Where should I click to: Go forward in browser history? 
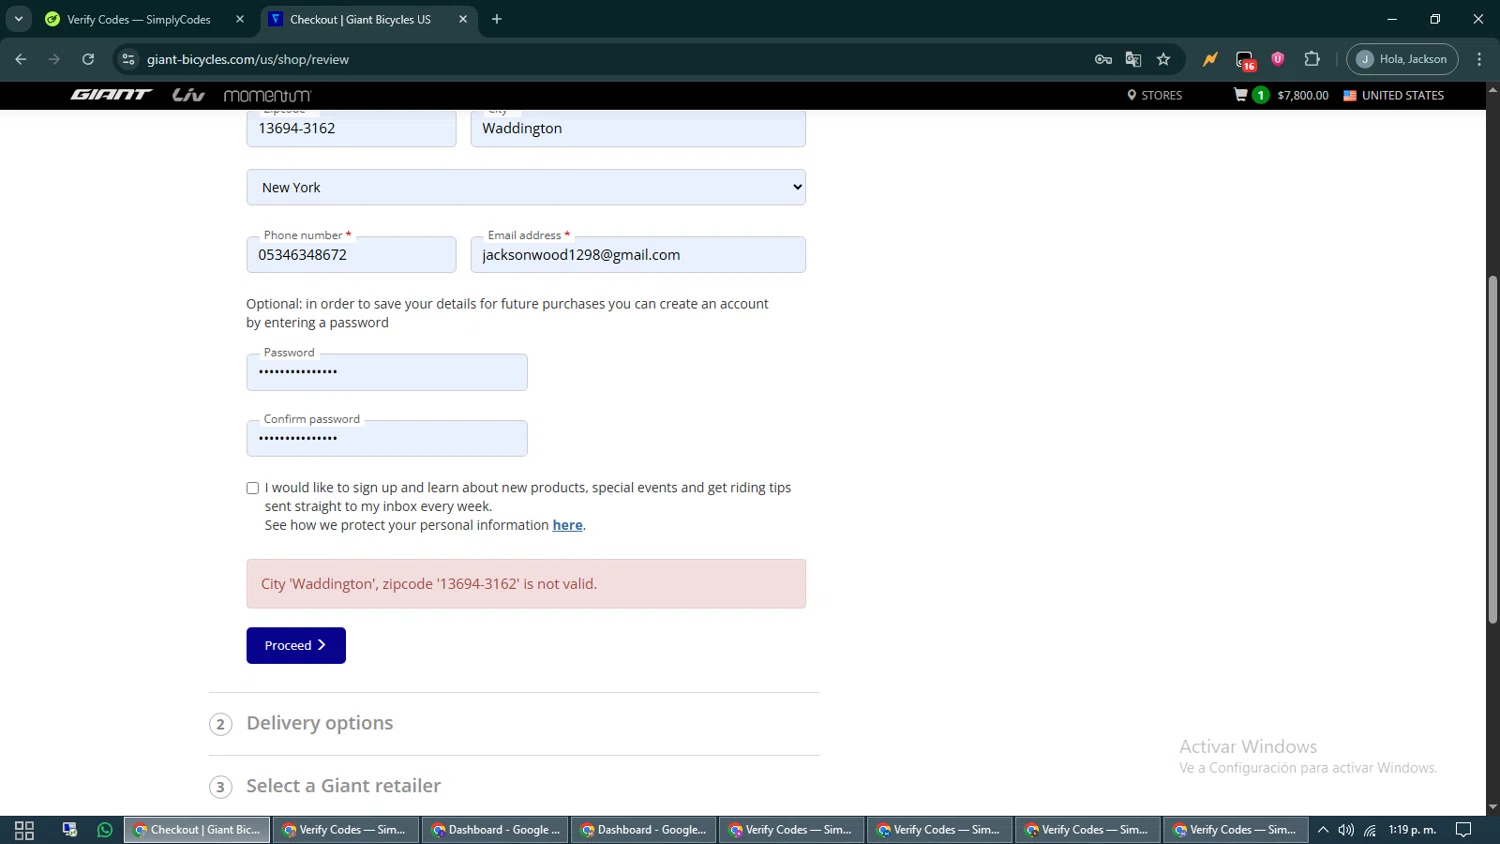54,59
